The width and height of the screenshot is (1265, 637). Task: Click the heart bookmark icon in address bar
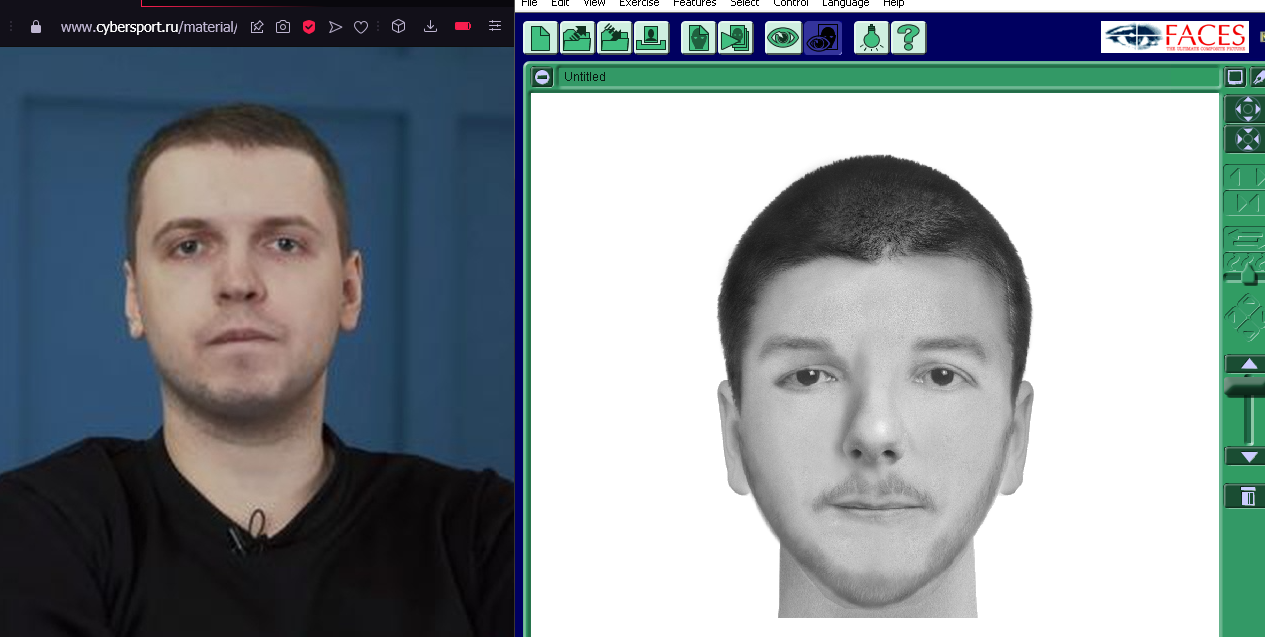tap(361, 27)
